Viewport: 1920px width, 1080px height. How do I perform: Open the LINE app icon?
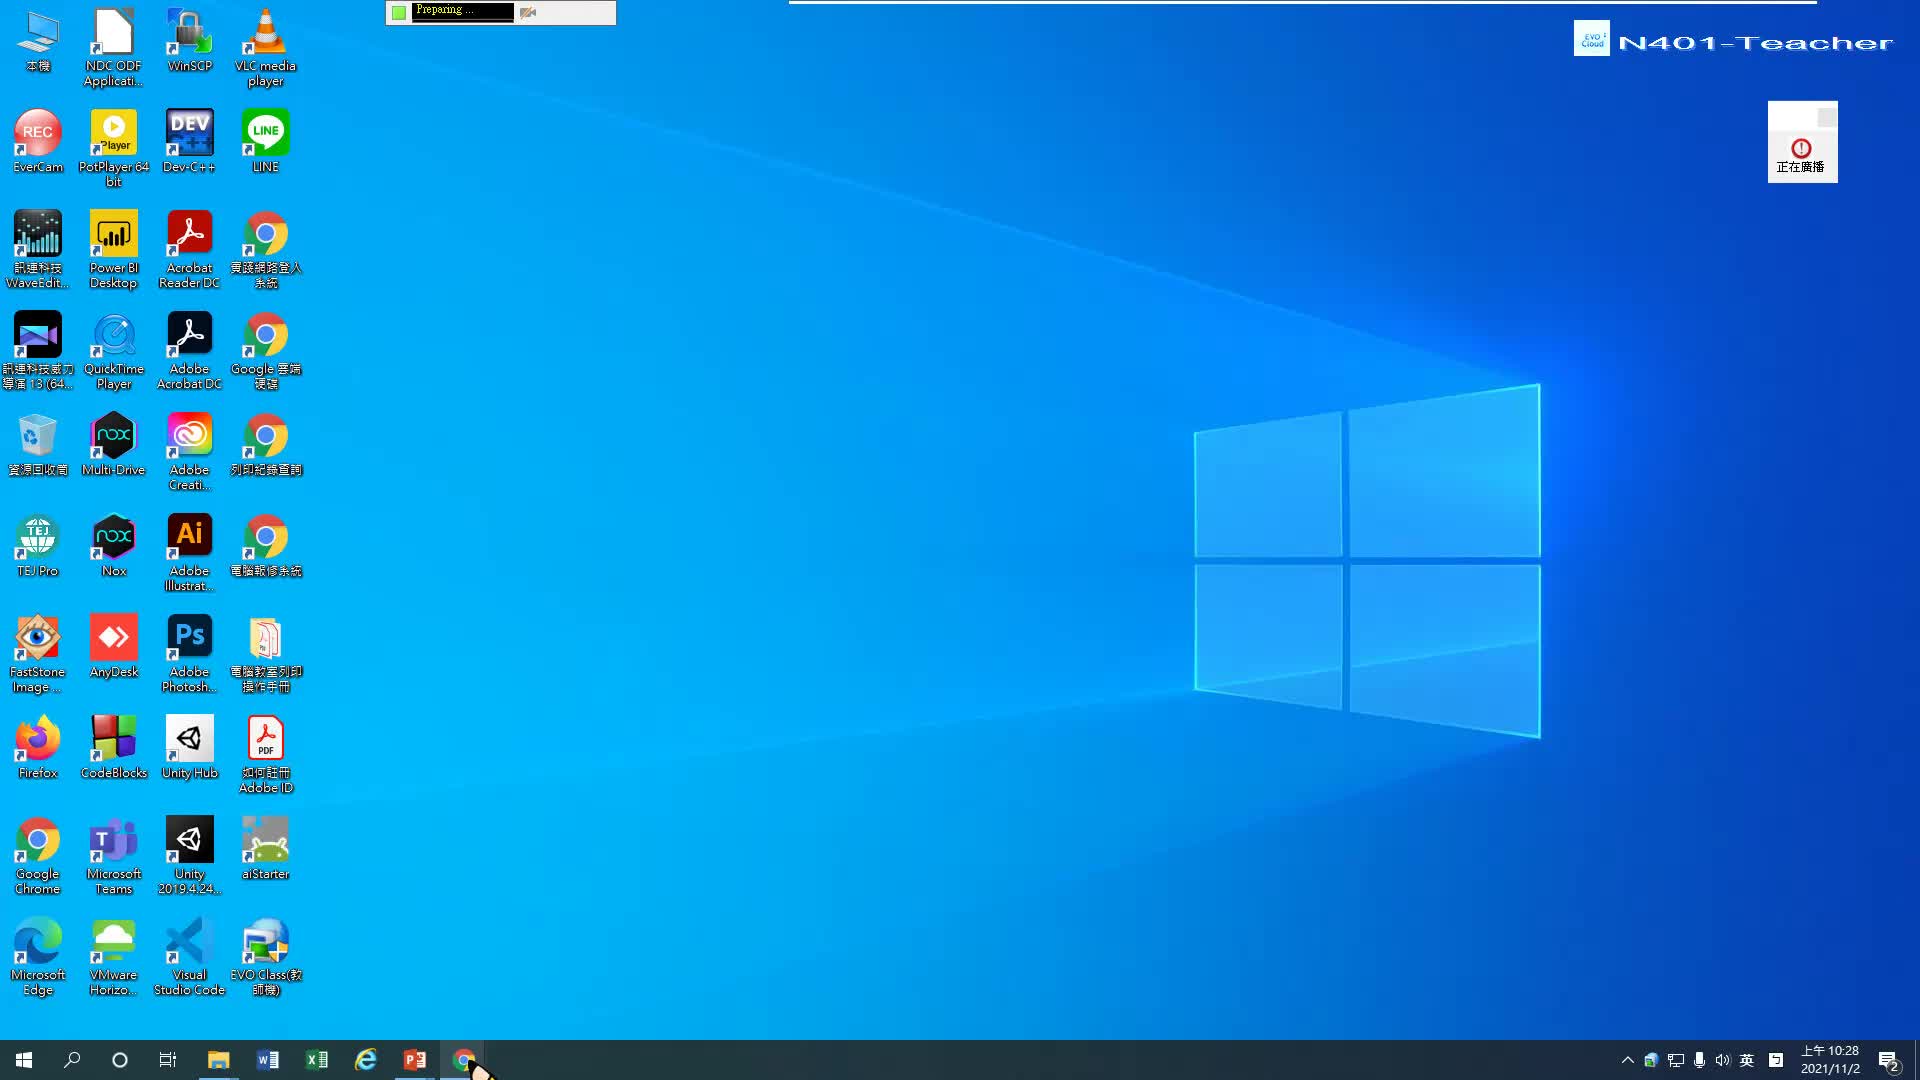click(265, 142)
